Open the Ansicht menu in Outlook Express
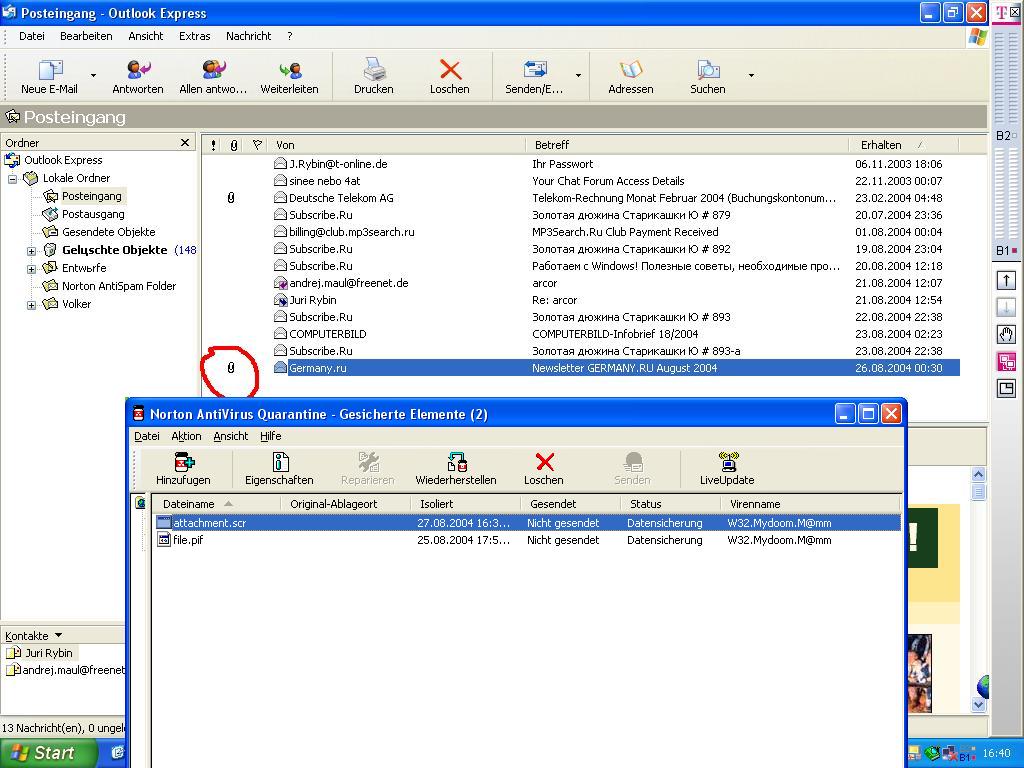Viewport: 1024px width, 768px height. [x=146, y=36]
